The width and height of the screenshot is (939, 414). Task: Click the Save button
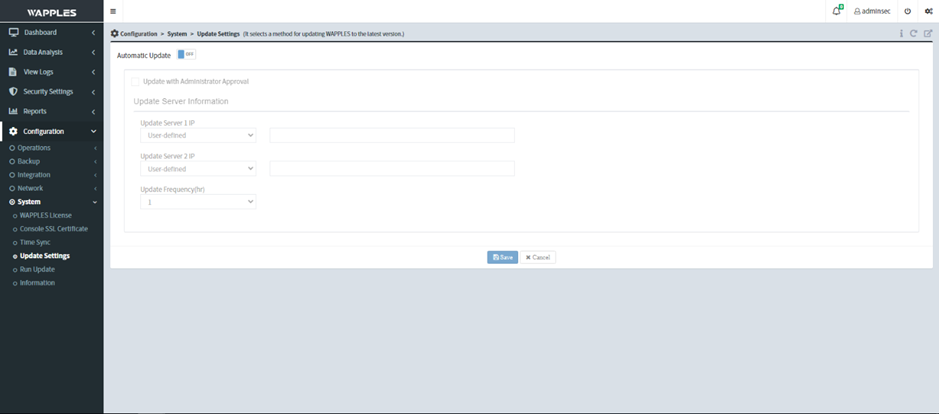point(502,257)
